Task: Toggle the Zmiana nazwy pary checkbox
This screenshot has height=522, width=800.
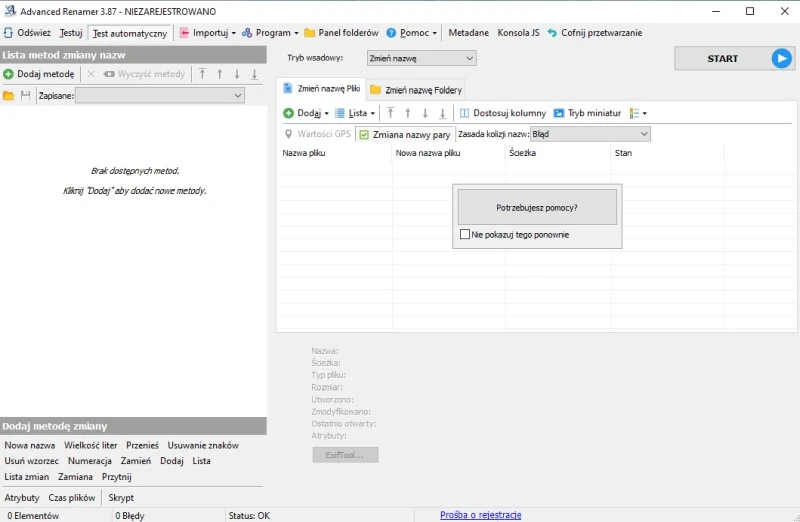Action: coord(364,134)
